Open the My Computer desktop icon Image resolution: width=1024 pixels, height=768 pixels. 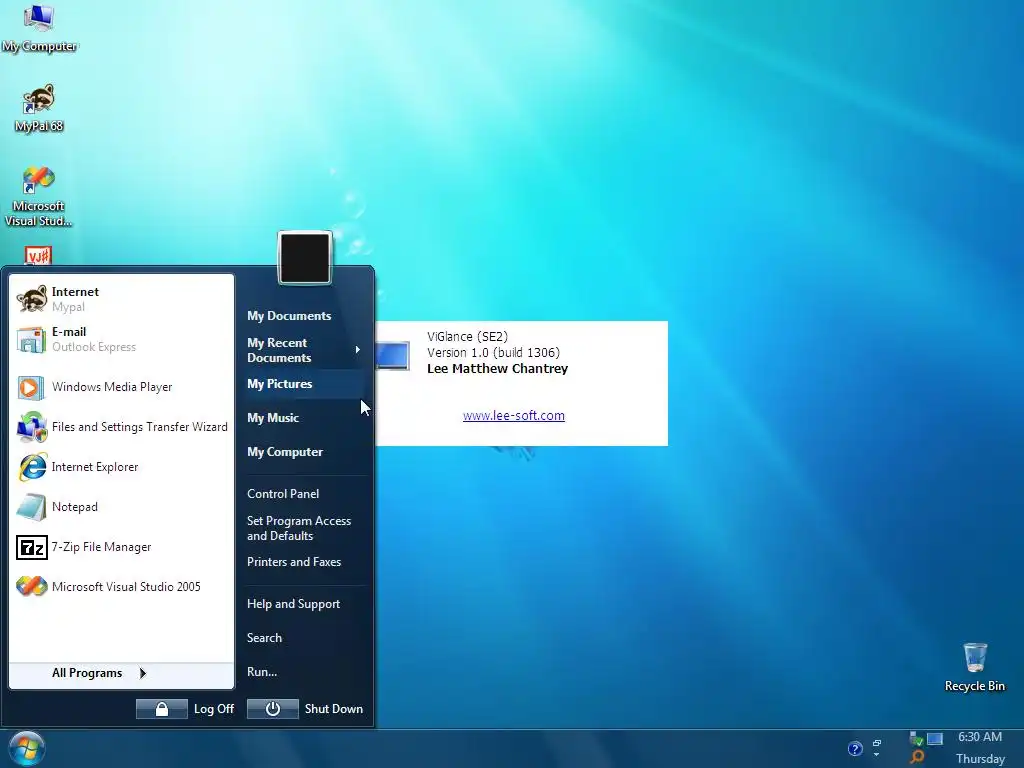pos(39,27)
